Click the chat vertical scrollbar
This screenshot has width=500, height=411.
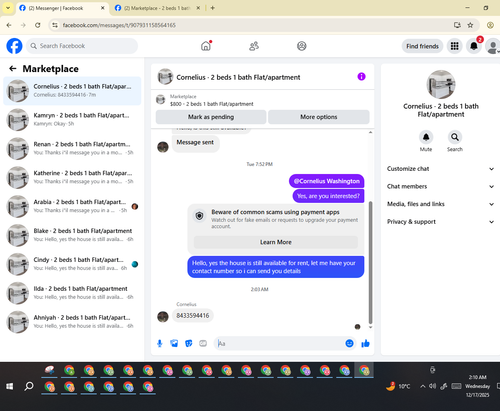coord(370,263)
